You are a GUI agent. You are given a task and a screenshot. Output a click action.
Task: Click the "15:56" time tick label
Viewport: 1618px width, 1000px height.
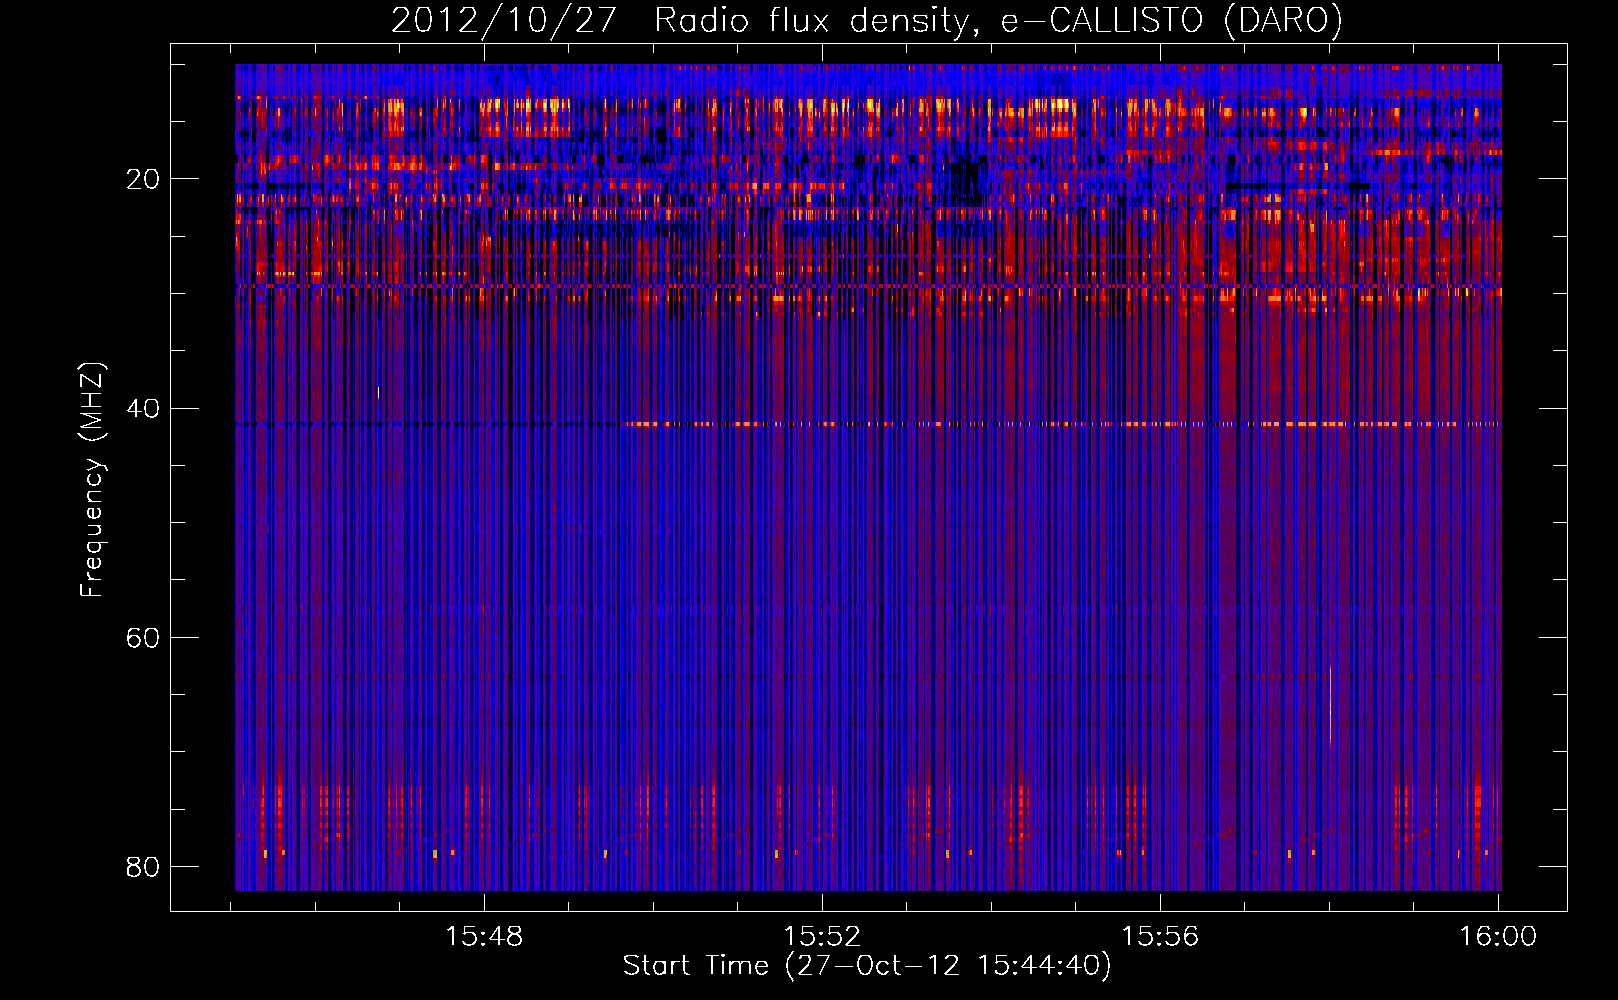pos(1160,937)
